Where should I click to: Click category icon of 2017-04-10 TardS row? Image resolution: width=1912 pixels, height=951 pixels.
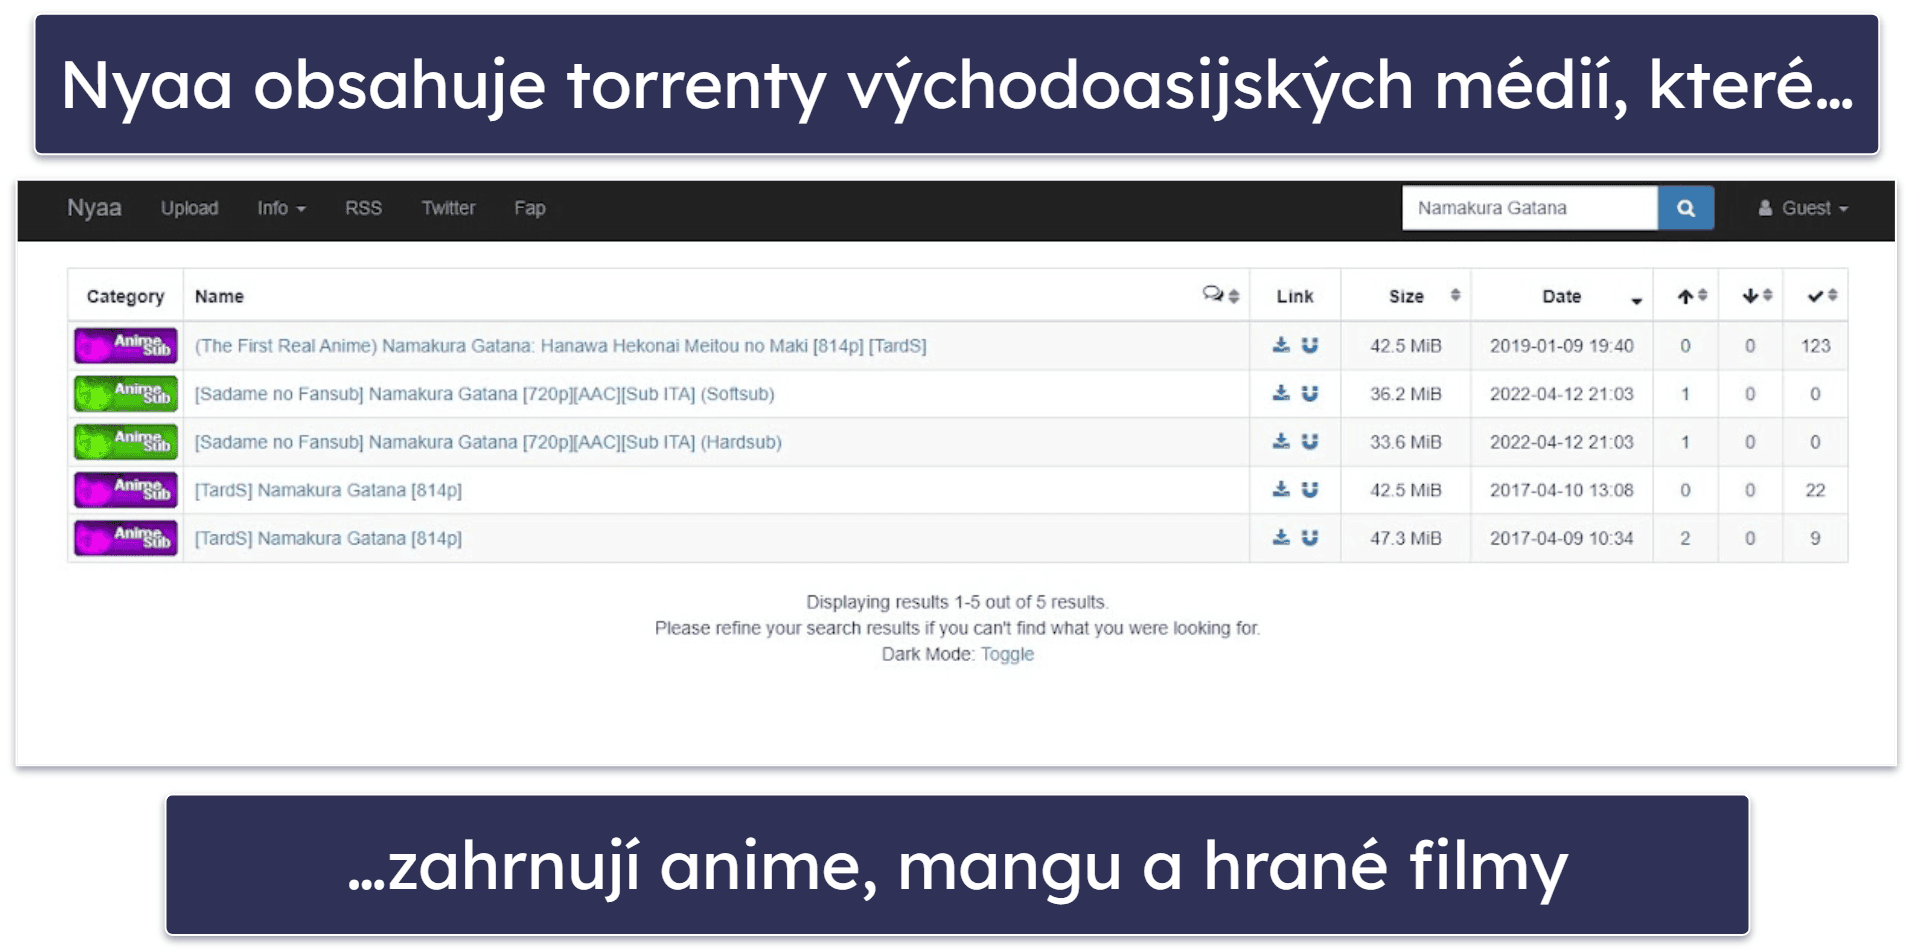126,490
